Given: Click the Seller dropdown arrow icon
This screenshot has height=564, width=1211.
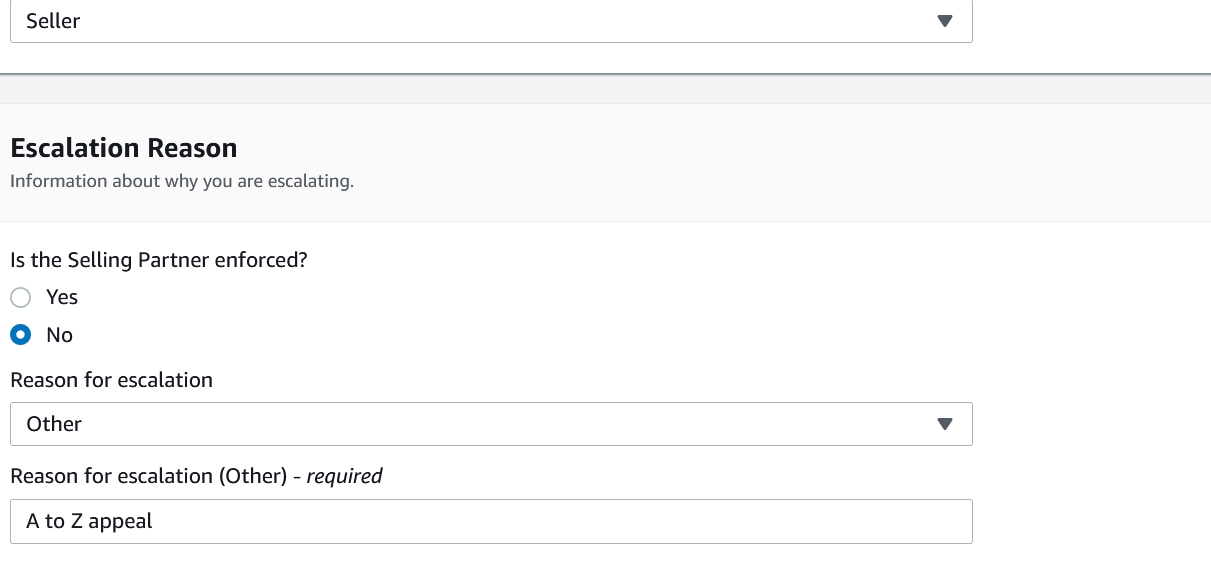Looking at the screenshot, I should [945, 21].
